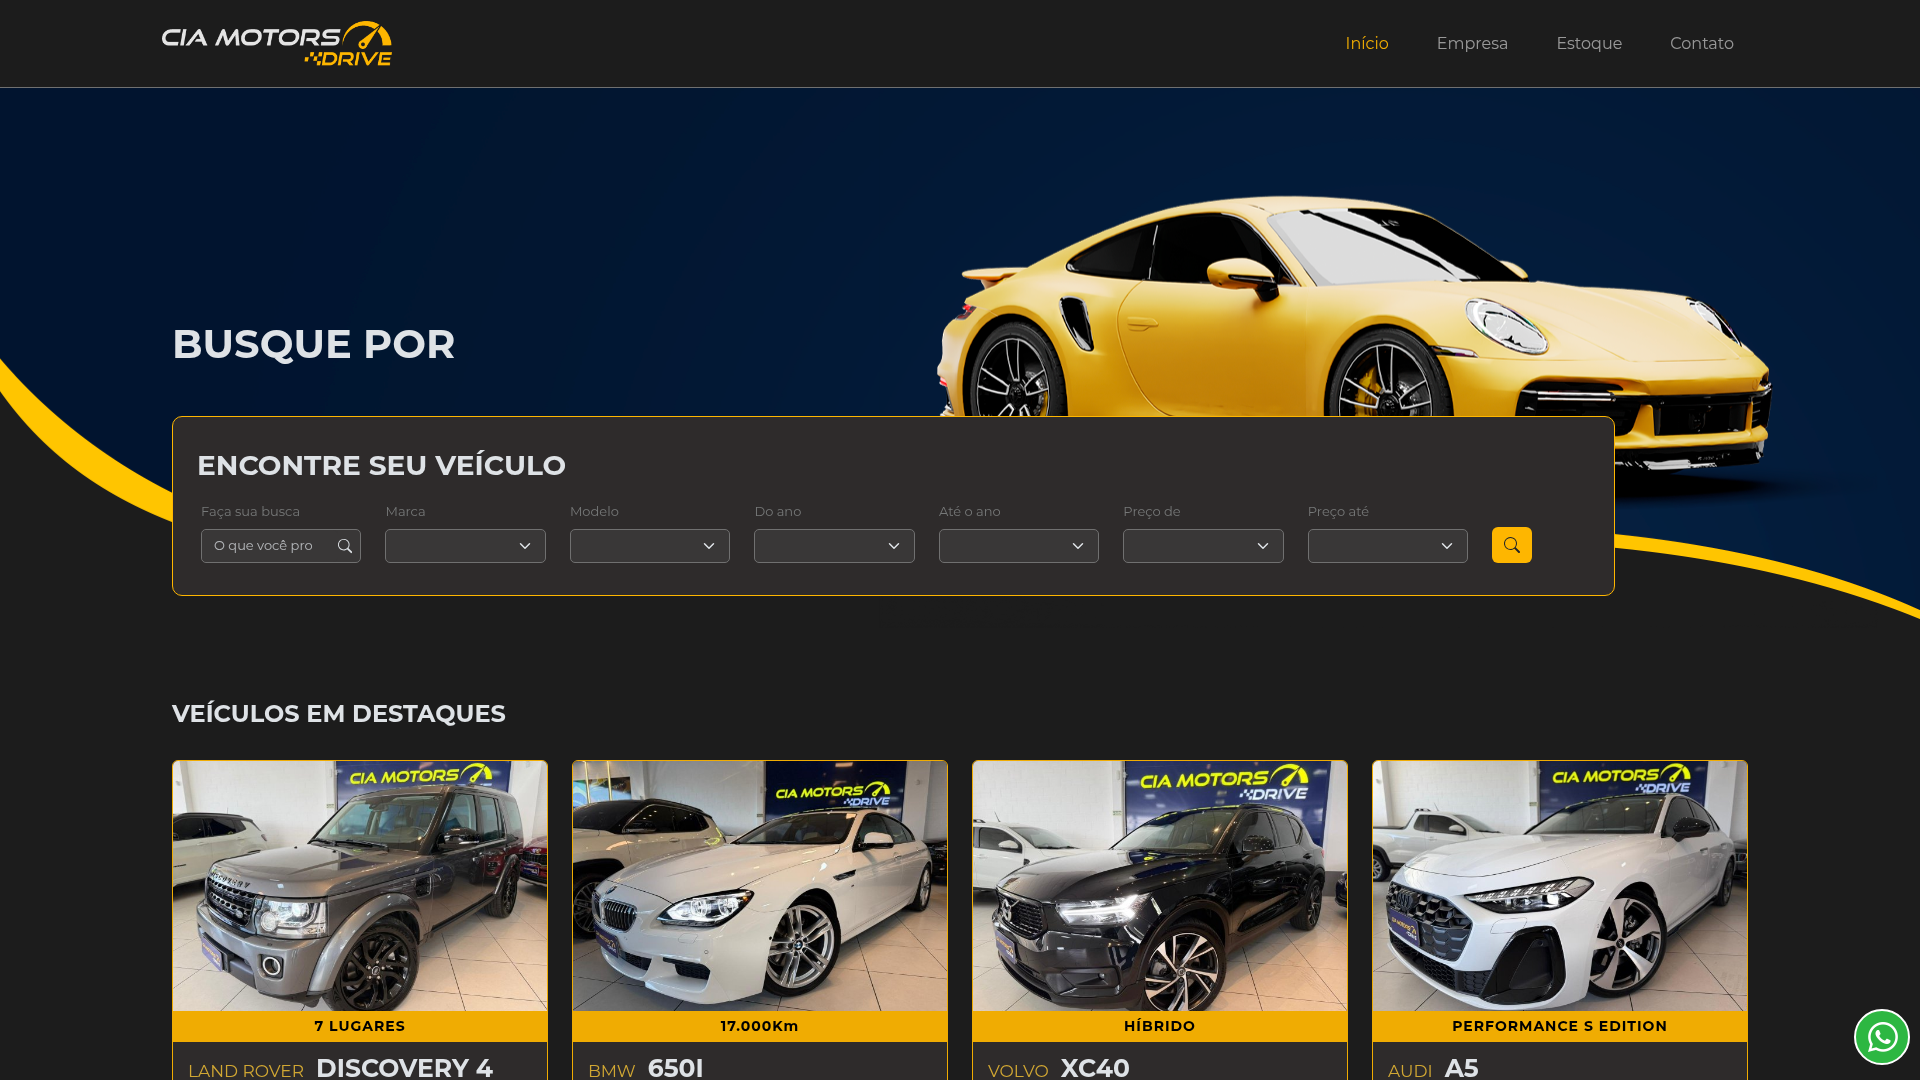Open the Modelo dropdown
This screenshot has height=1080, width=1920.
(x=650, y=546)
